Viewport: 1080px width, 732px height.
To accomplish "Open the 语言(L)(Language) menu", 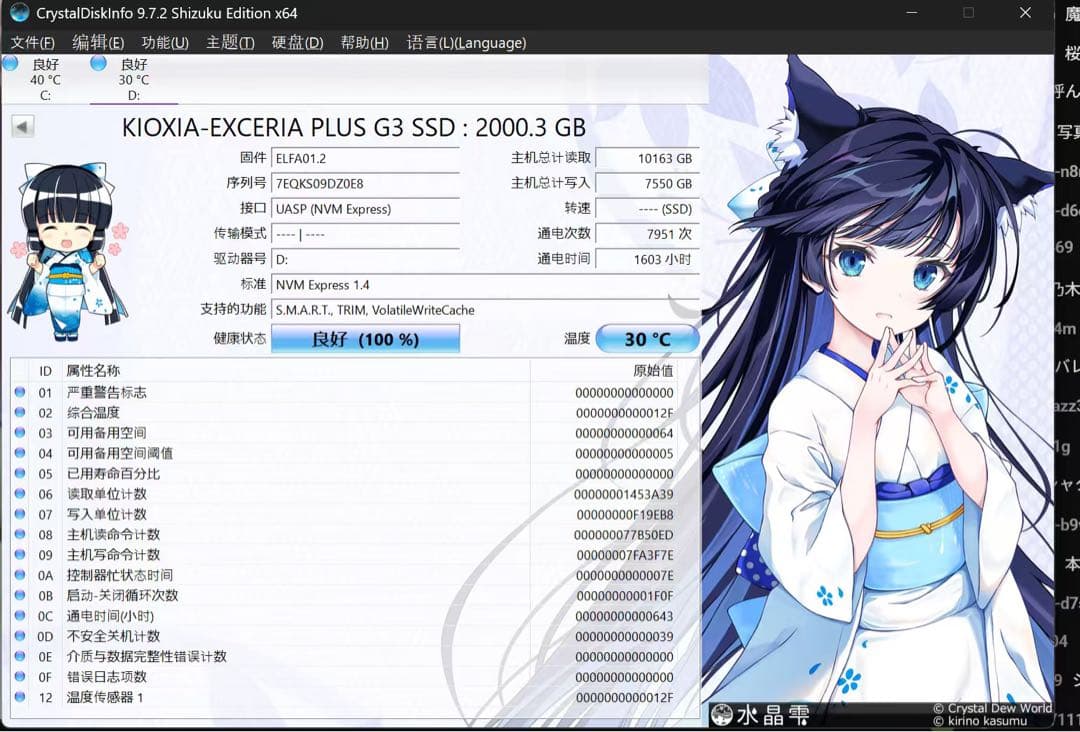I will [466, 43].
